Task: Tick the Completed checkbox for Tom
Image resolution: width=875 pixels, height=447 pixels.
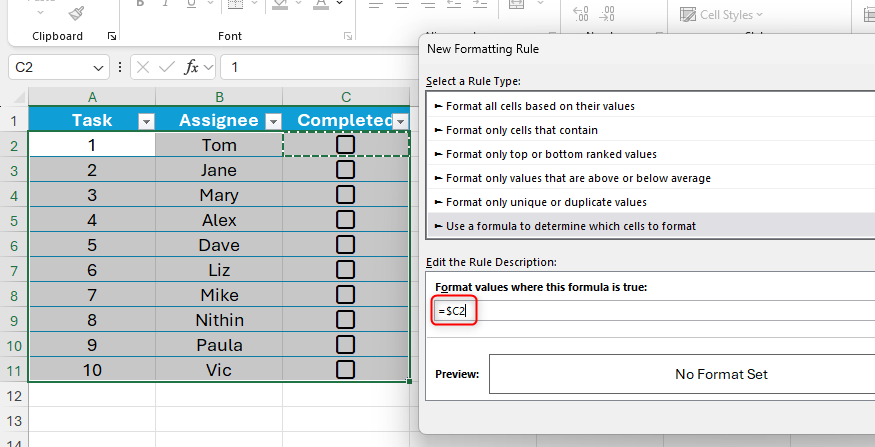Action: 346,145
